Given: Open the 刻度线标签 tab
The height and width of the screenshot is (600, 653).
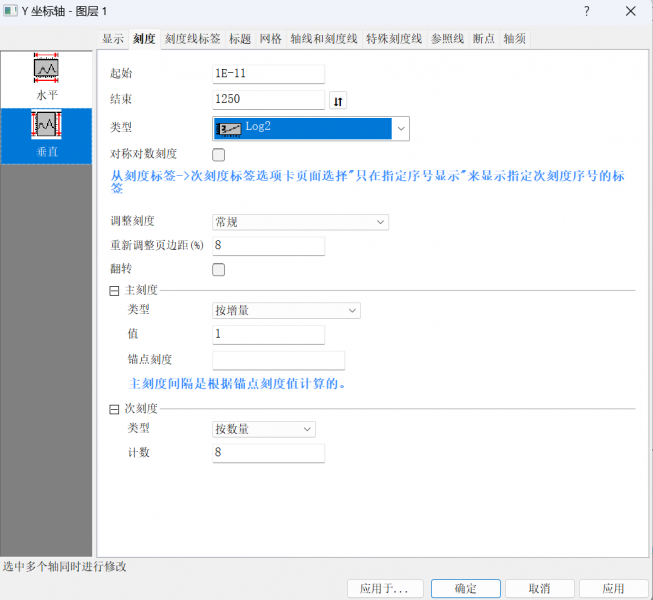Looking at the screenshot, I should pyautogui.click(x=192, y=39).
